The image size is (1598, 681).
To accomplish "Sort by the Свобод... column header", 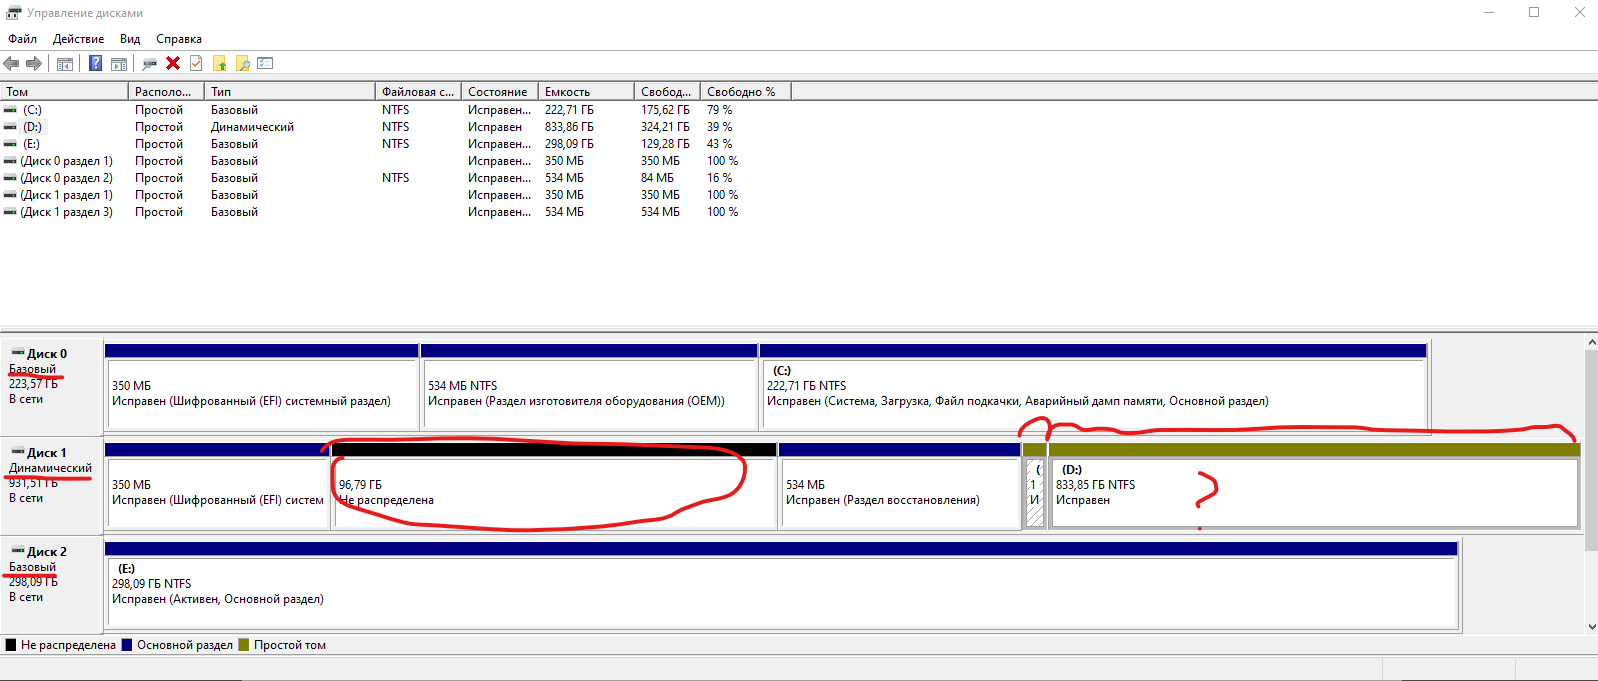I will click(667, 91).
